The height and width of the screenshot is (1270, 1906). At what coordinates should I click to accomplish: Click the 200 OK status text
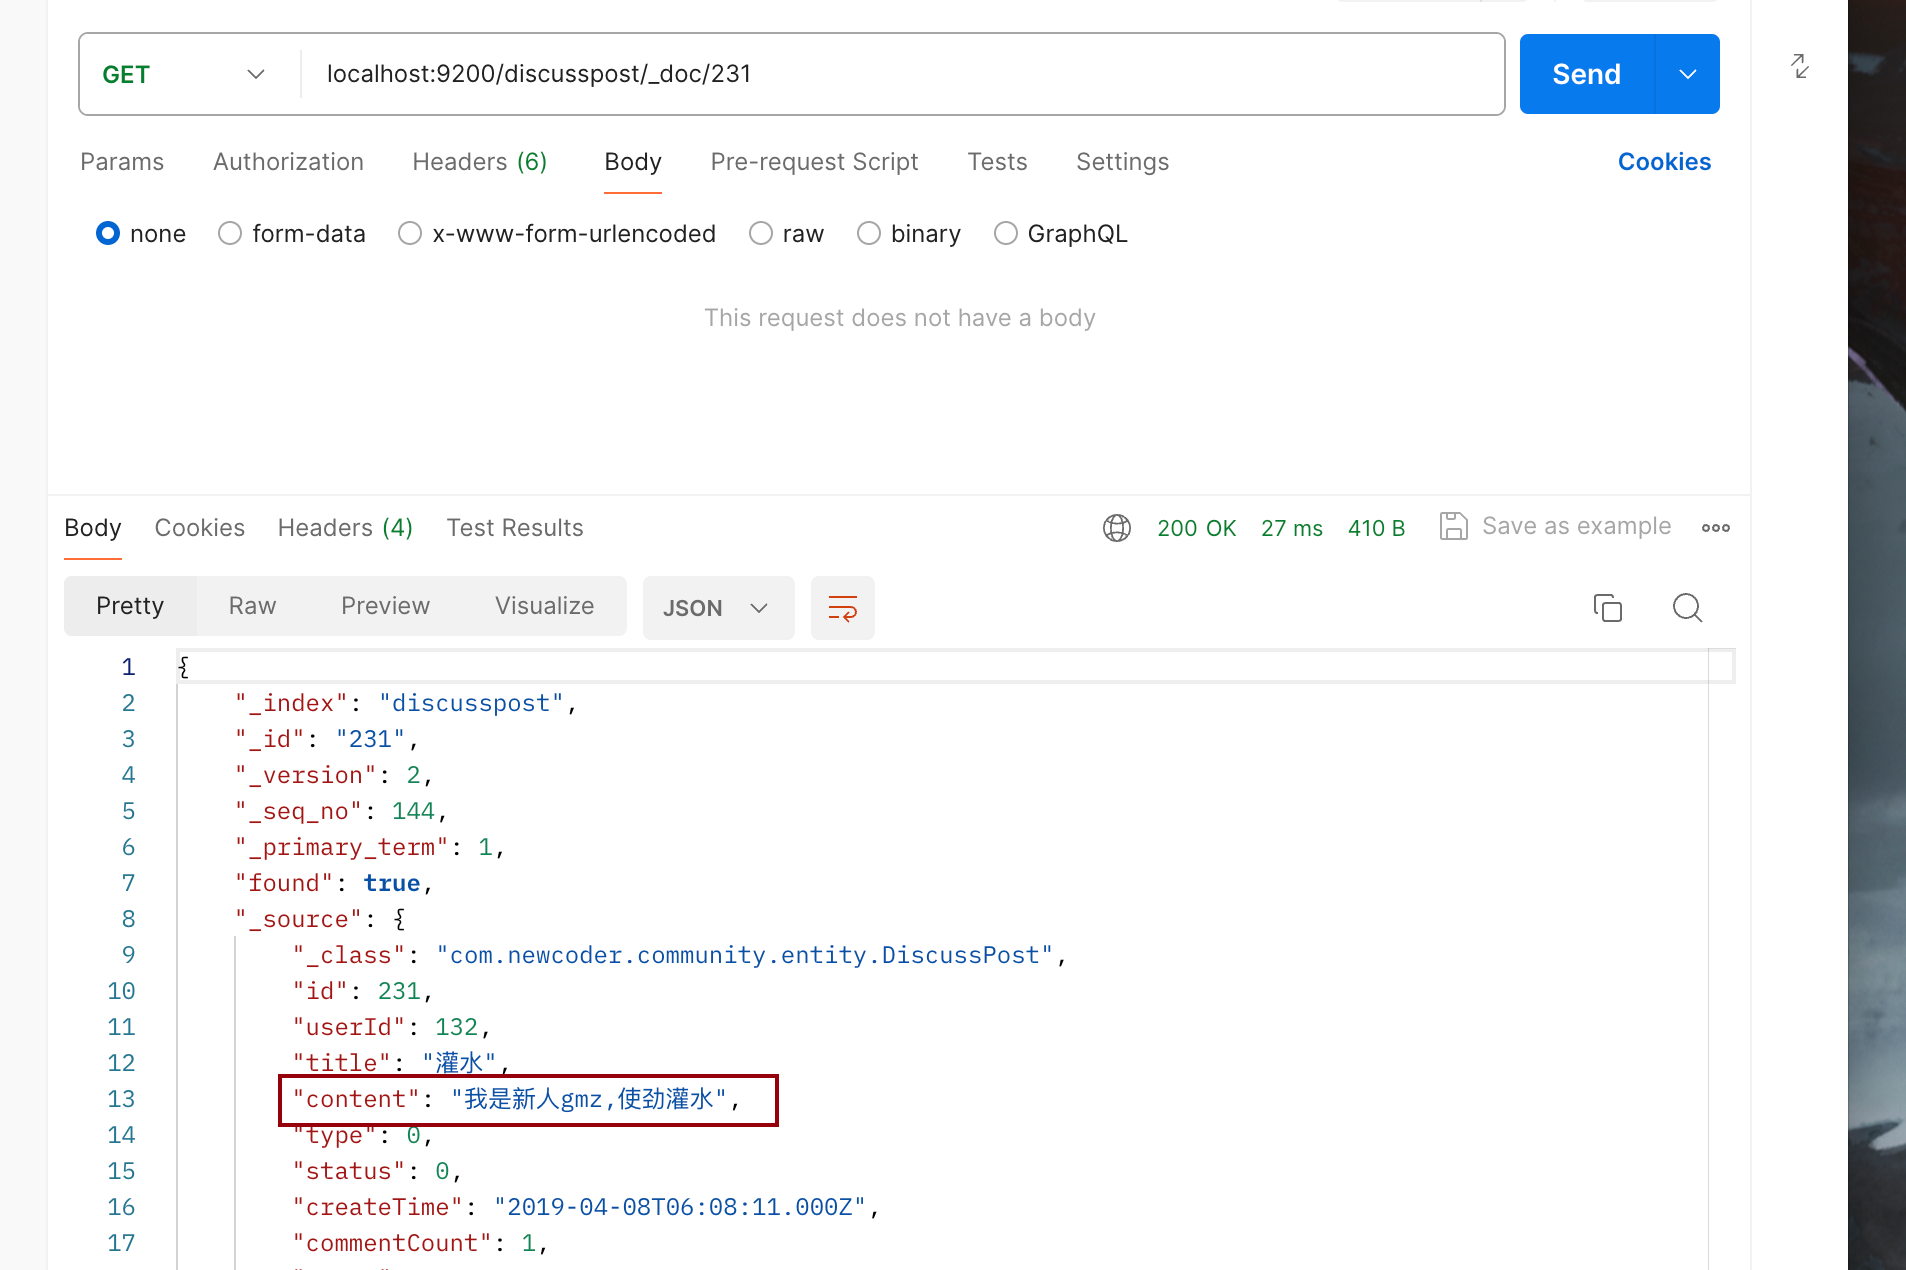coord(1197,528)
